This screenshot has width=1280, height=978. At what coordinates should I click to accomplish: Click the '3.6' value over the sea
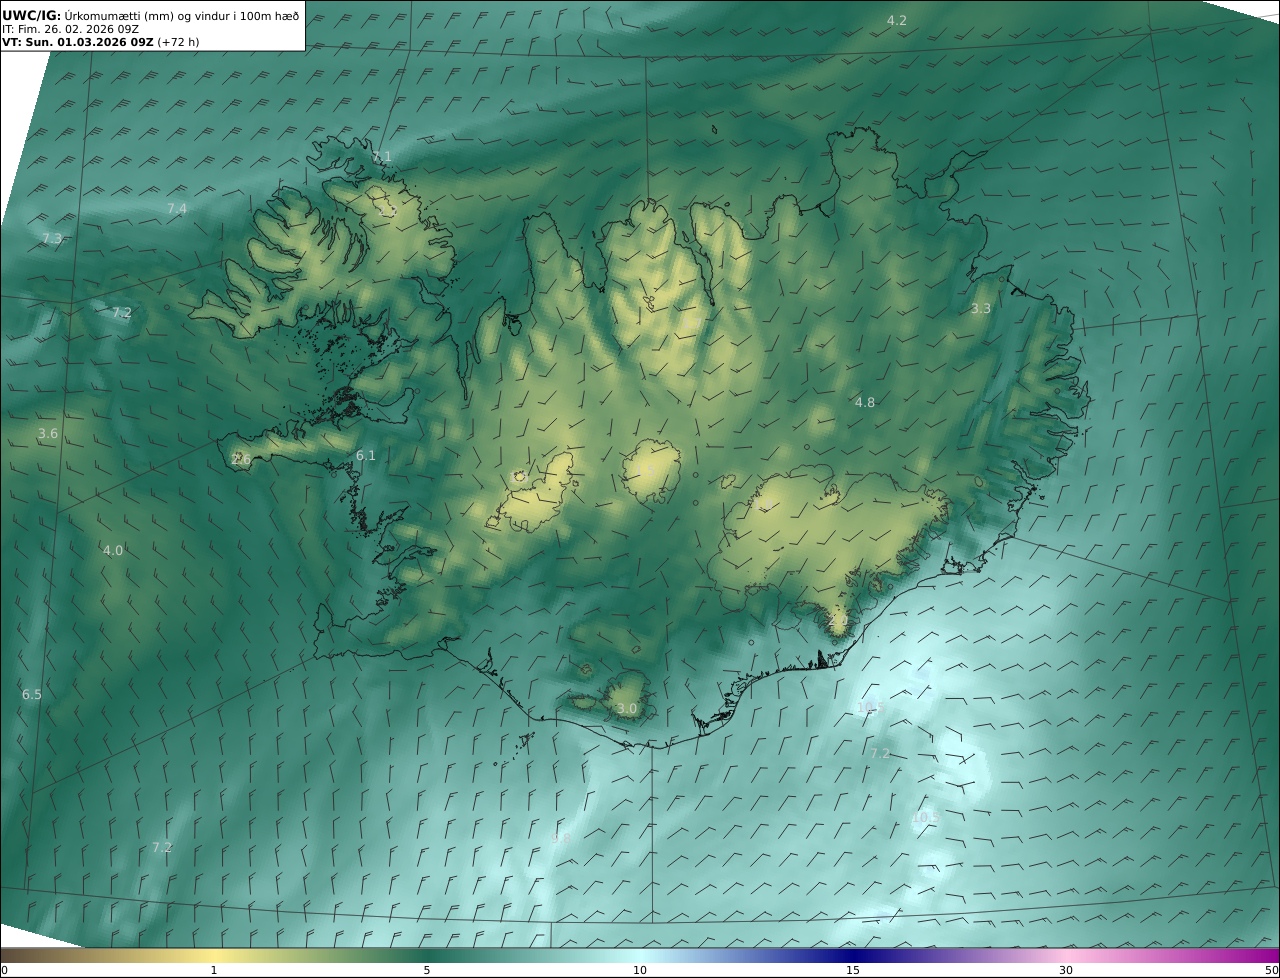coord(48,433)
